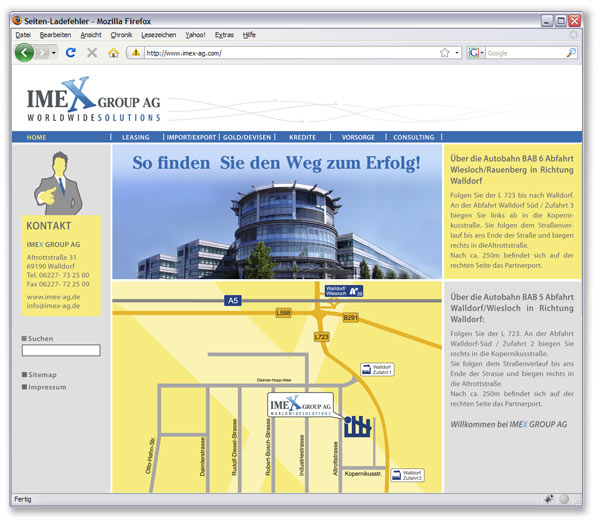Screen dimensions: 600x530
Task: Click the Forward arrow button
Action: coord(43,52)
